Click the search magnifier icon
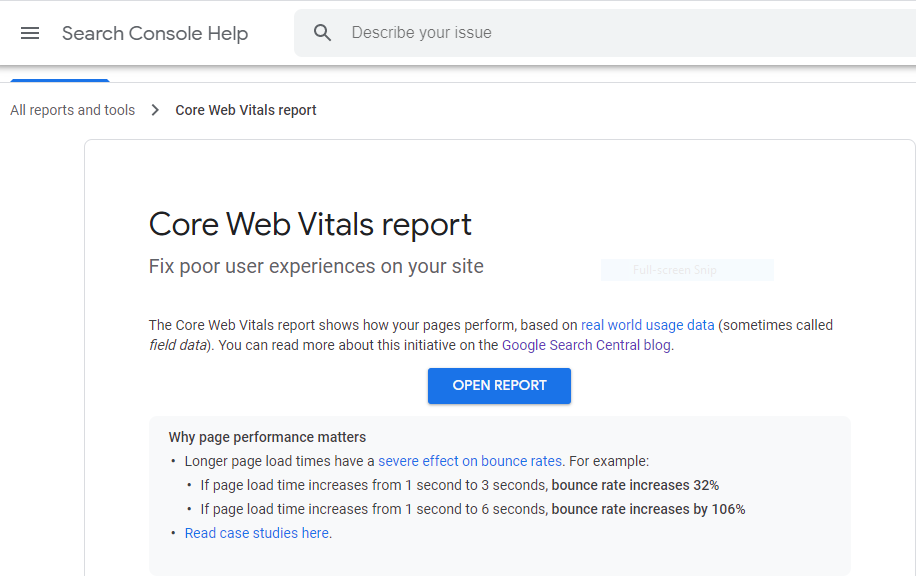Viewport: 916px width, 576px height. pyautogui.click(x=322, y=32)
